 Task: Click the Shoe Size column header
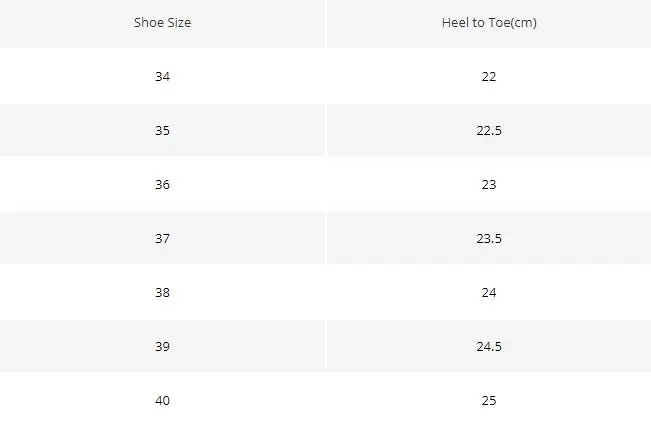point(162,23)
